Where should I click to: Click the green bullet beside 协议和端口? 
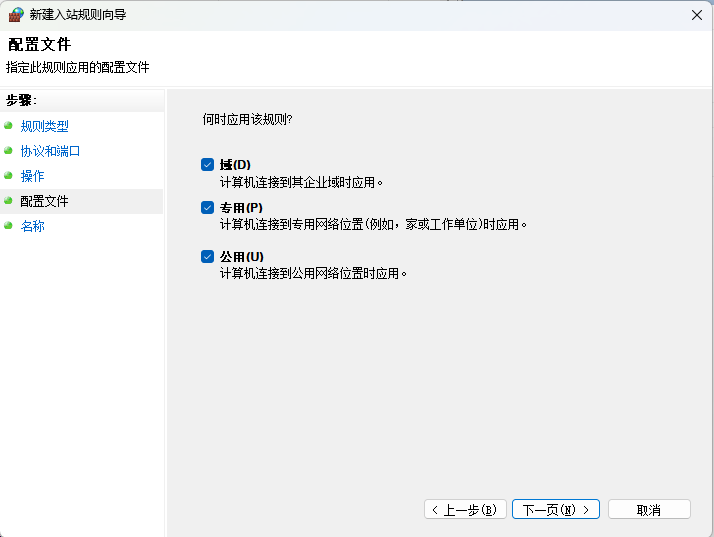click(x=8, y=150)
